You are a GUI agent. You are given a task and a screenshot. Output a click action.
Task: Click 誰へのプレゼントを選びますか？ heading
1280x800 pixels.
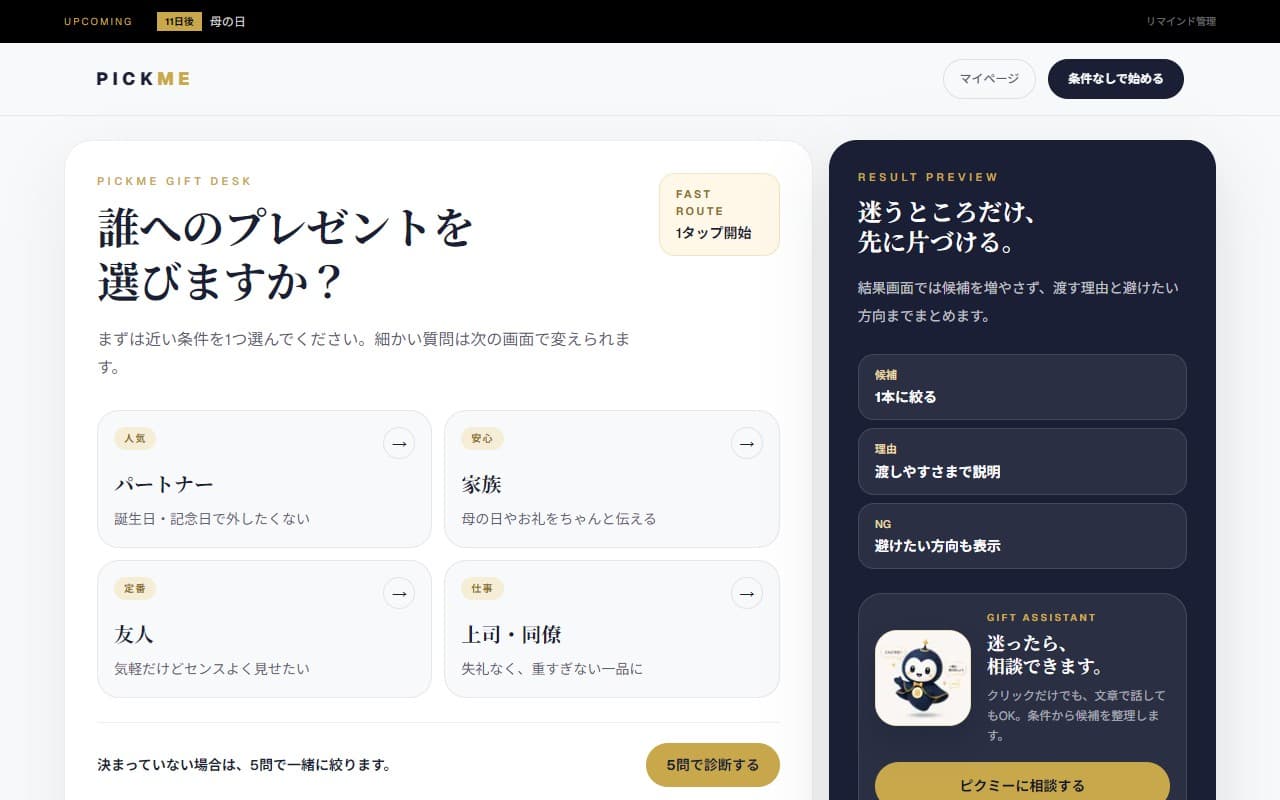285,255
